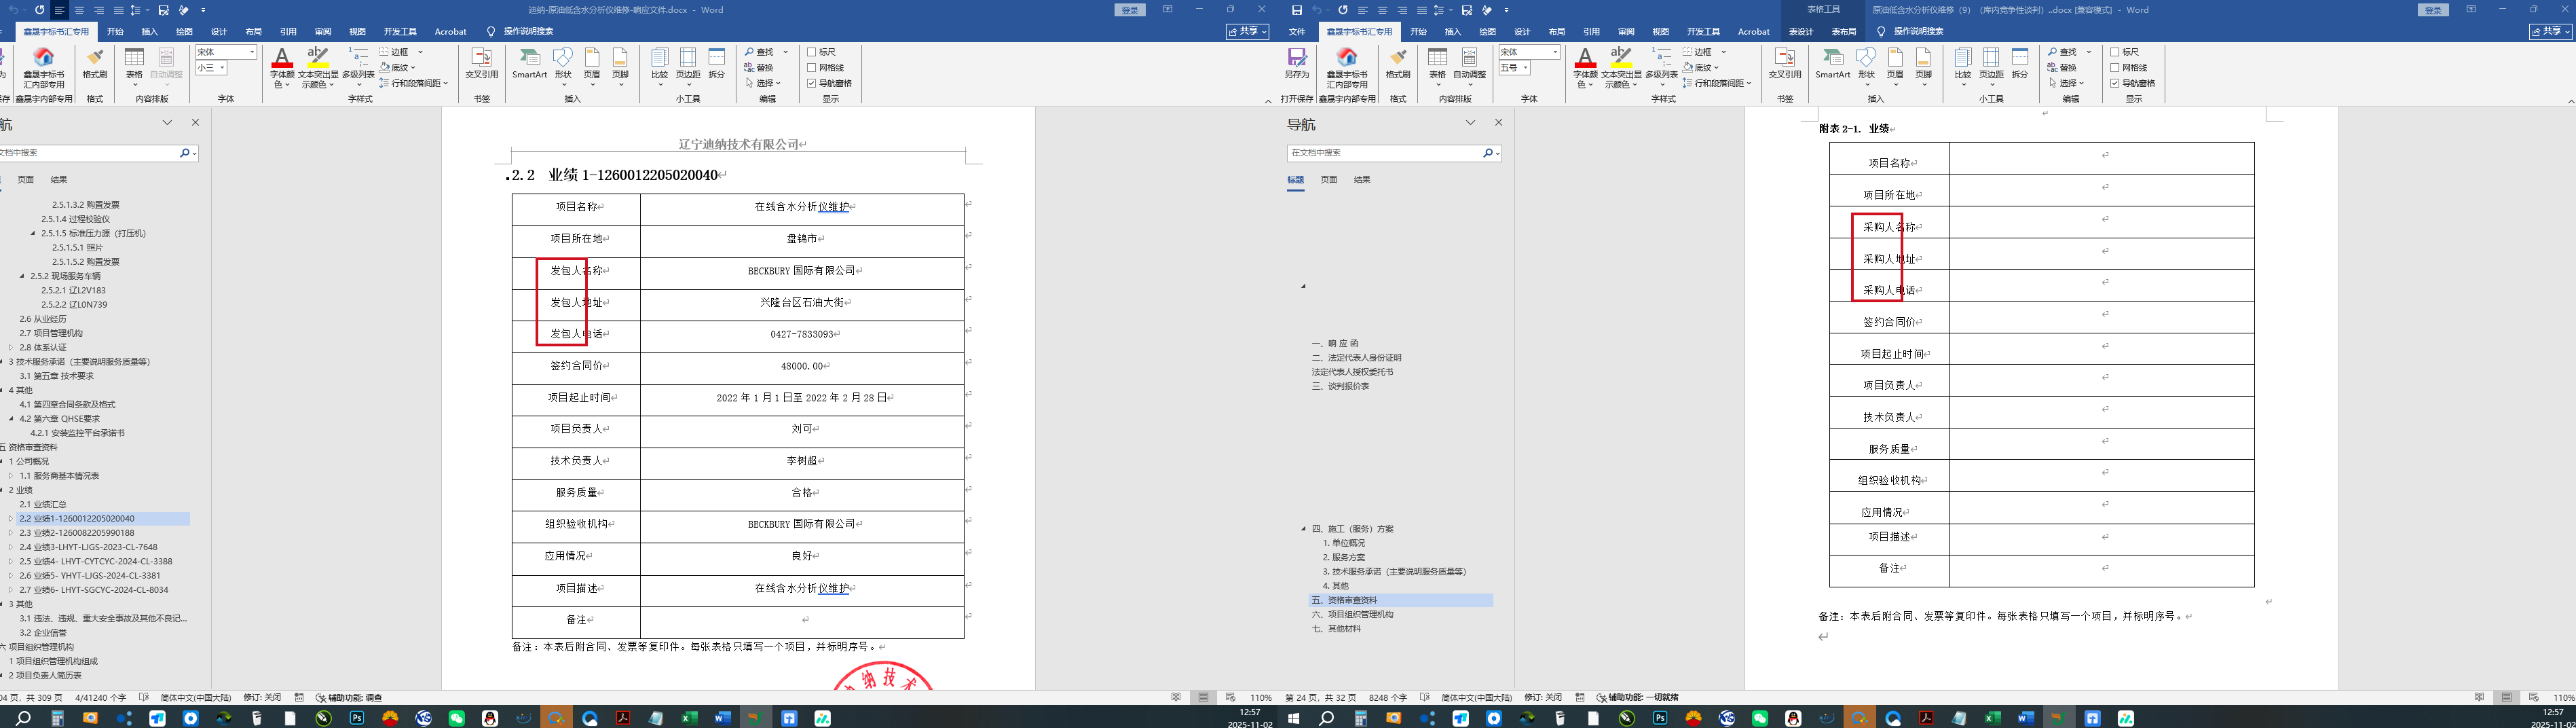Click Format Painter (格式刷) in left Word window
The height and width of the screenshot is (728, 2576).
tap(95, 64)
